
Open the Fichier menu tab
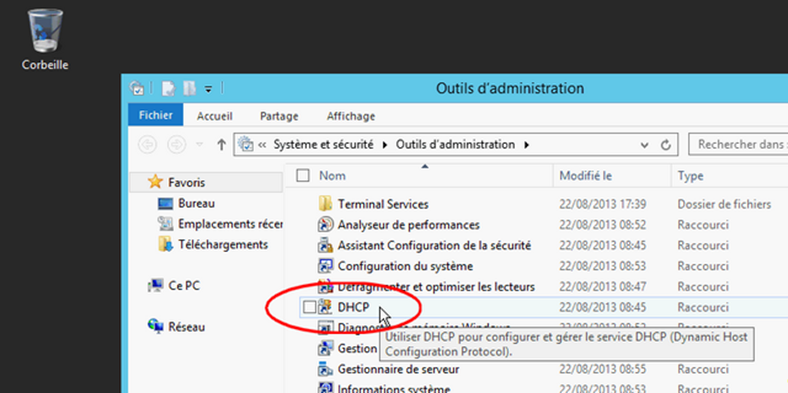pyautogui.click(x=156, y=115)
